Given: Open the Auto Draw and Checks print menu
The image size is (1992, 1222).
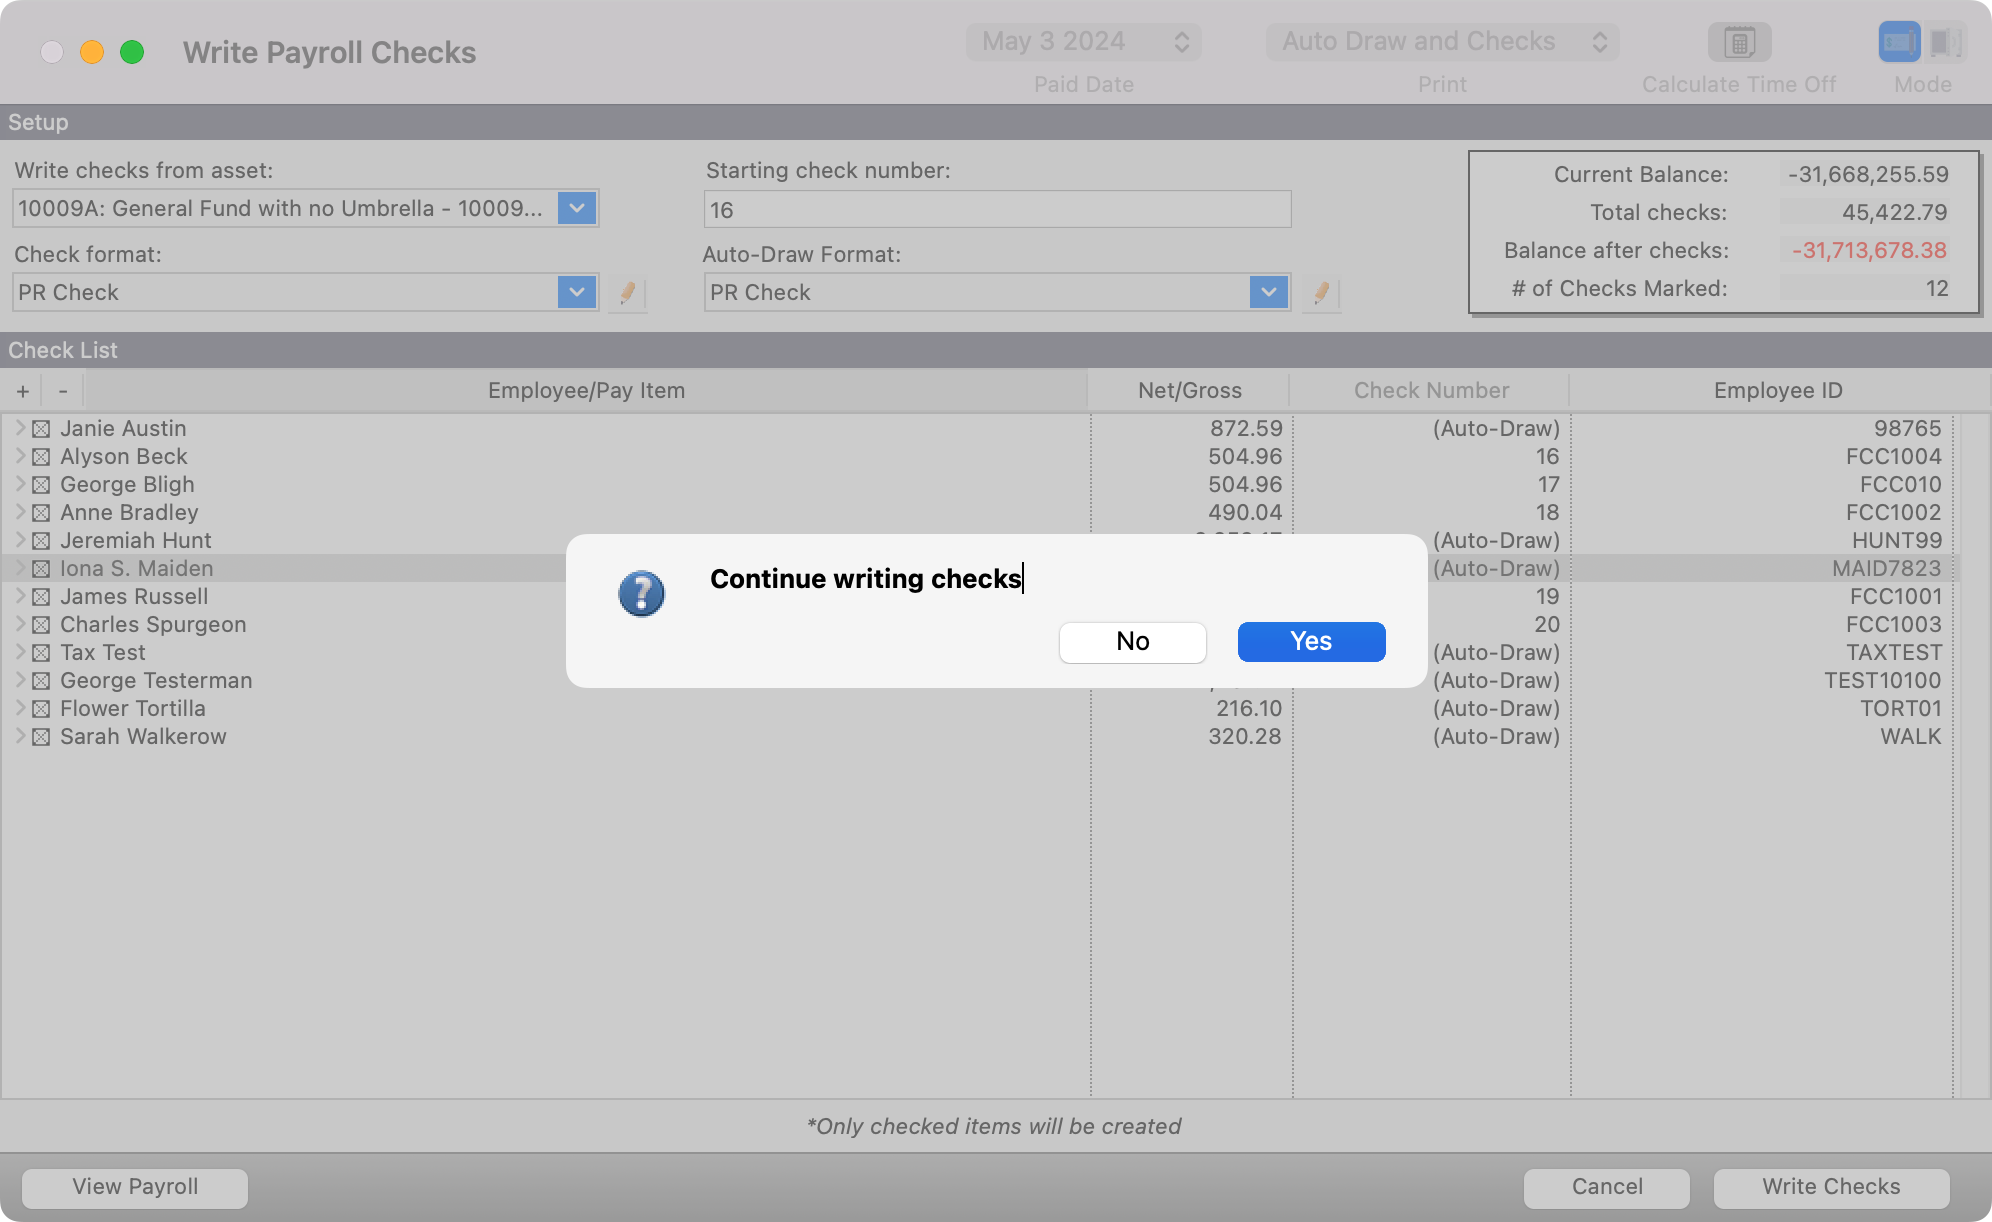Looking at the screenshot, I should pyautogui.click(x=1441, y=42).
